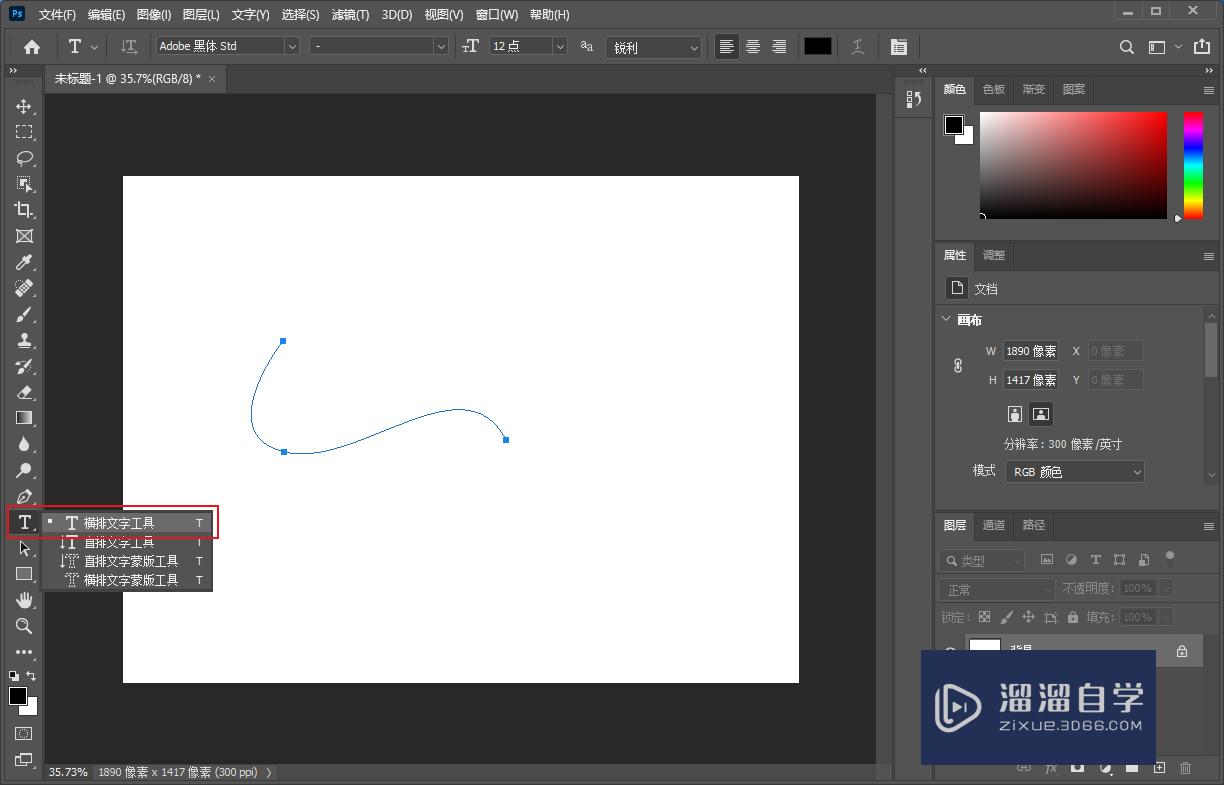Viewport: 1224px width, 785px height.
Task: Select the Clone Stamp tool
Action: pyautogui.click(x=24, y=340)
